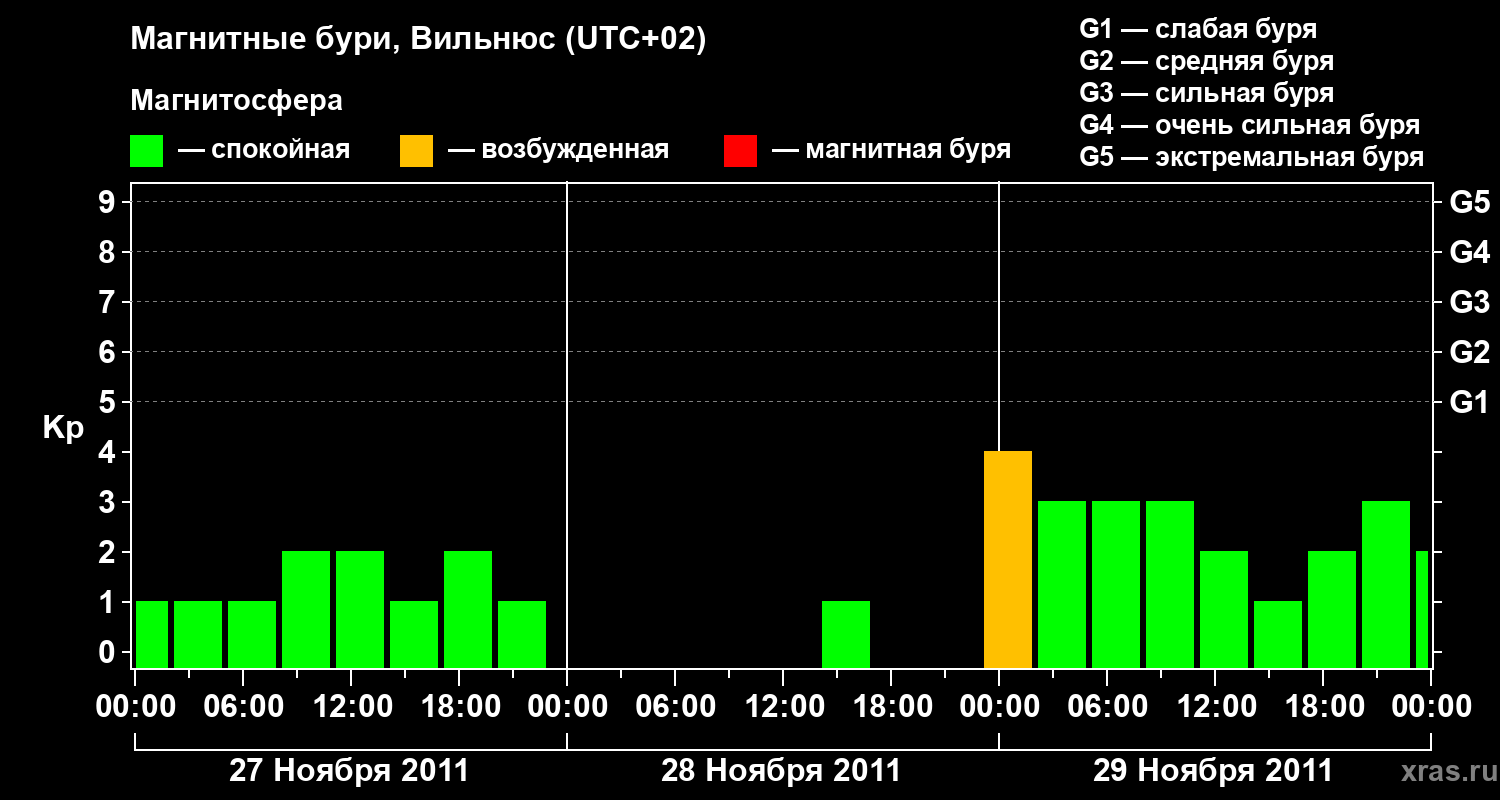
Task: Click the 'G2' label on the right axis
Action: [1470, 352]
